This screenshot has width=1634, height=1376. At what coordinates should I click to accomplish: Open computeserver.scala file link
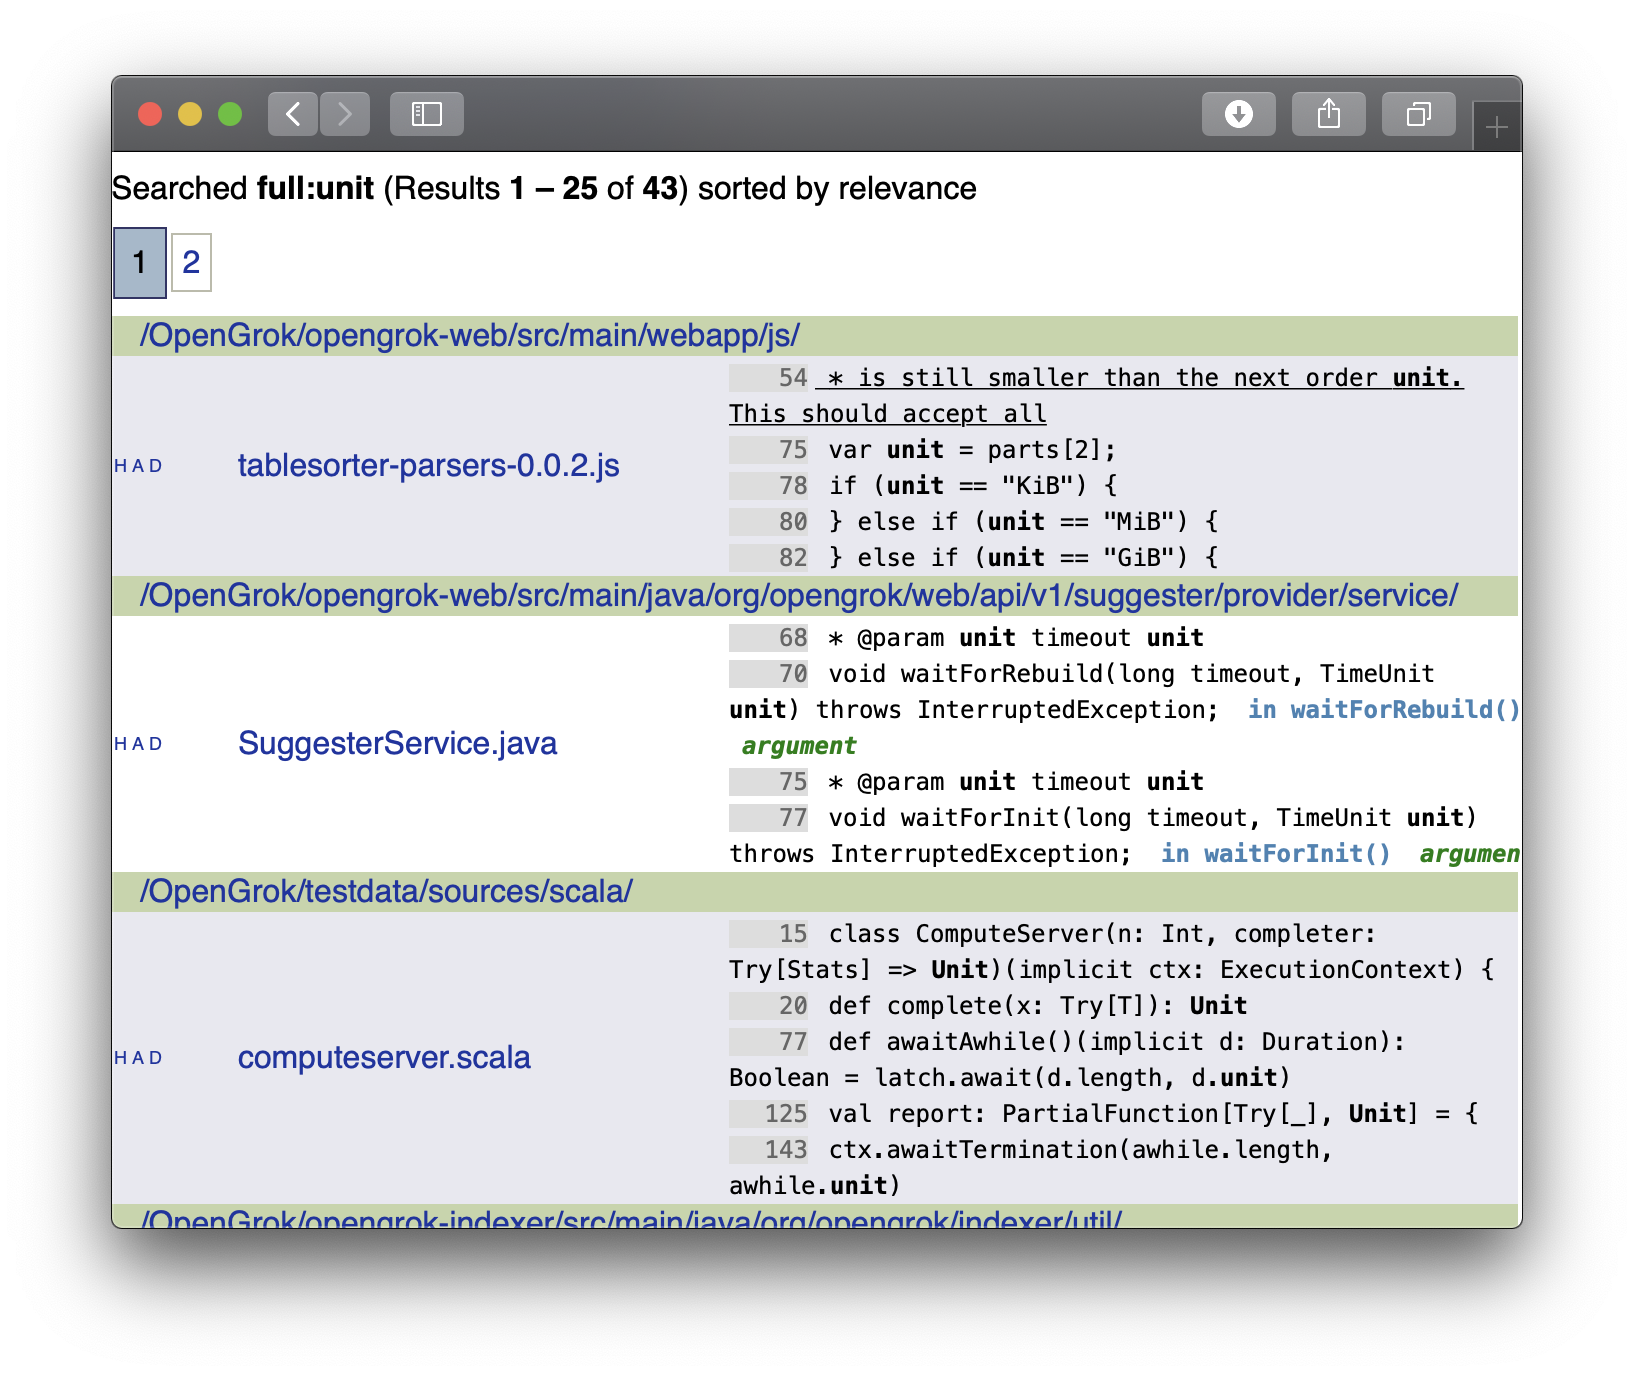click(384, 1057)
